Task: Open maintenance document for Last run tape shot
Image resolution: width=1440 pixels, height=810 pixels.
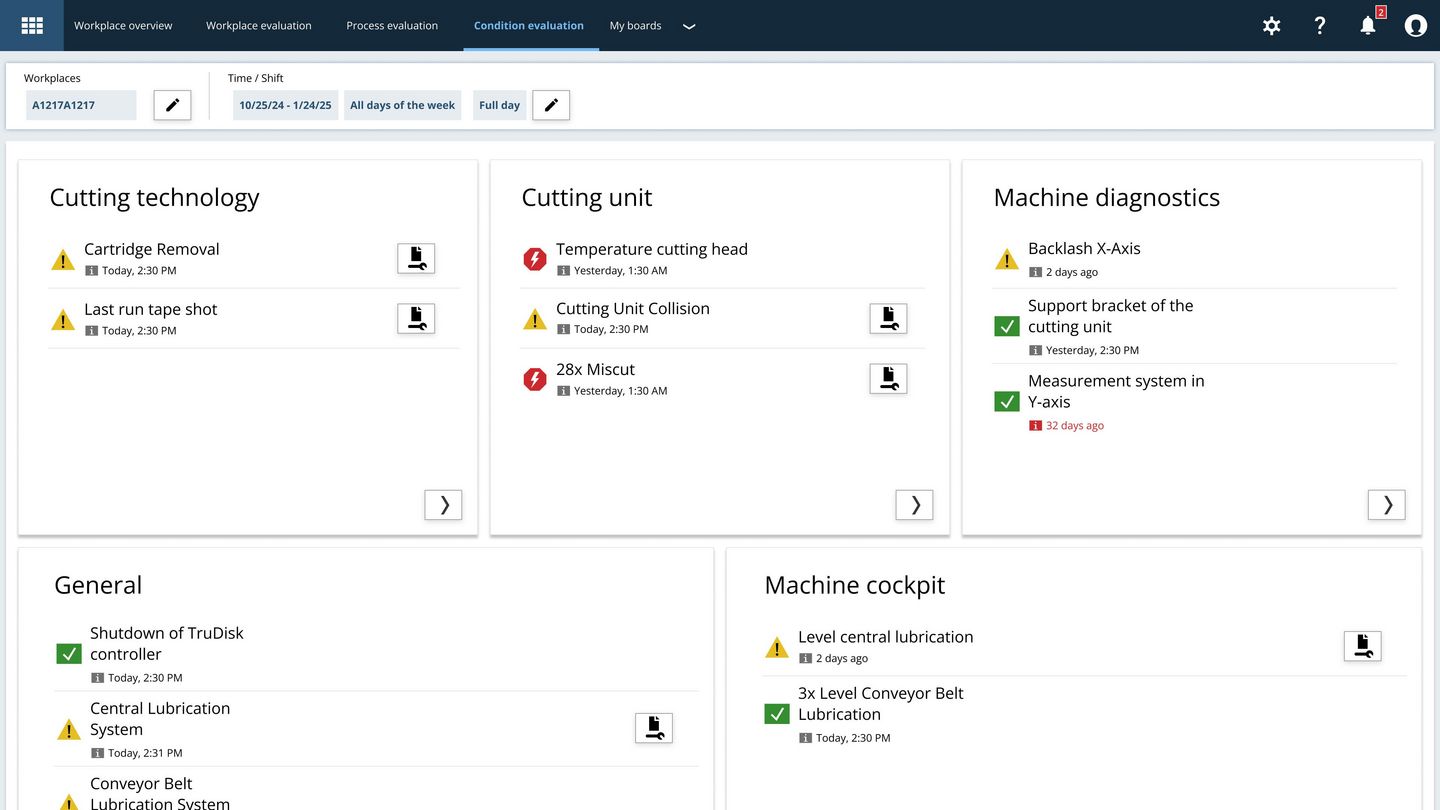Action: (416, 319)
